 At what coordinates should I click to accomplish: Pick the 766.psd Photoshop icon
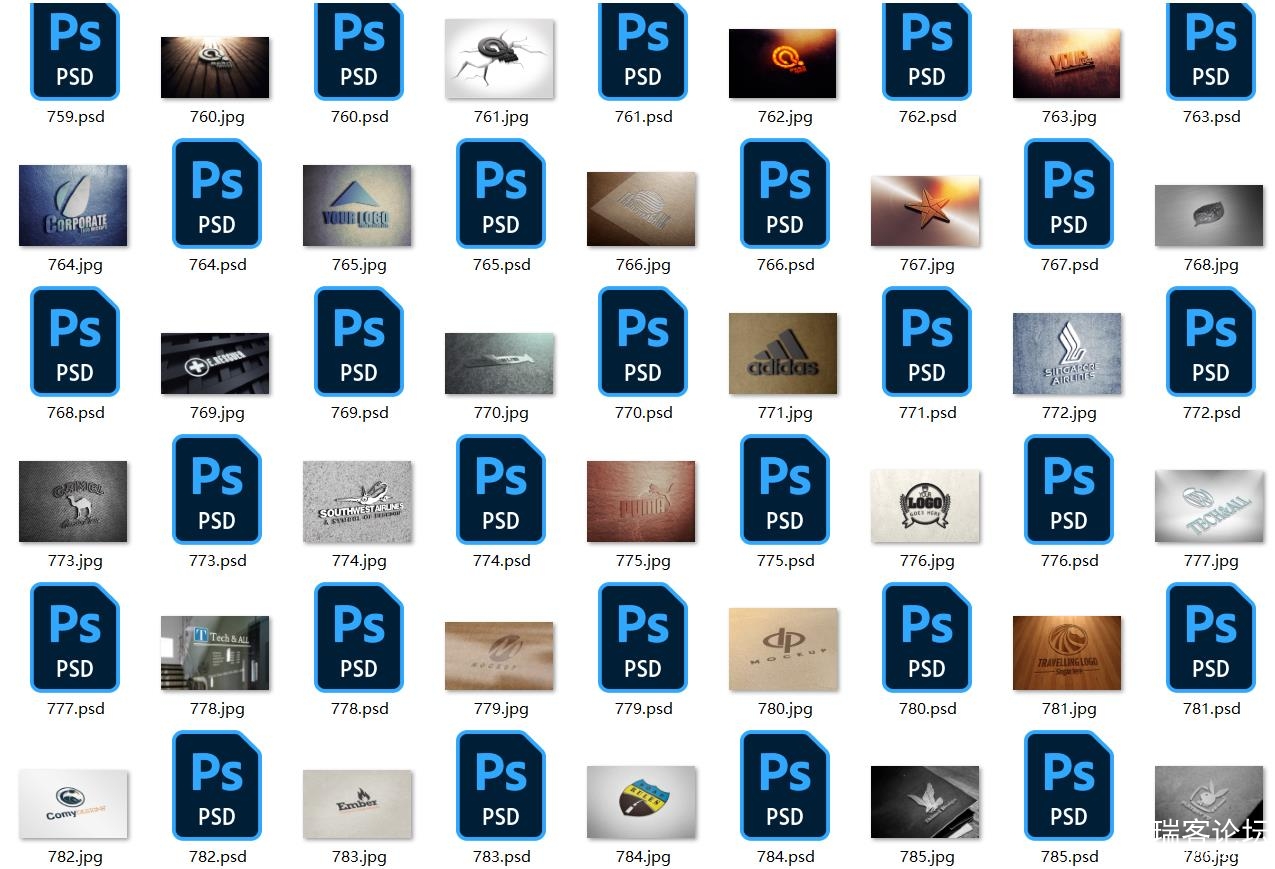tap(785, 194)
